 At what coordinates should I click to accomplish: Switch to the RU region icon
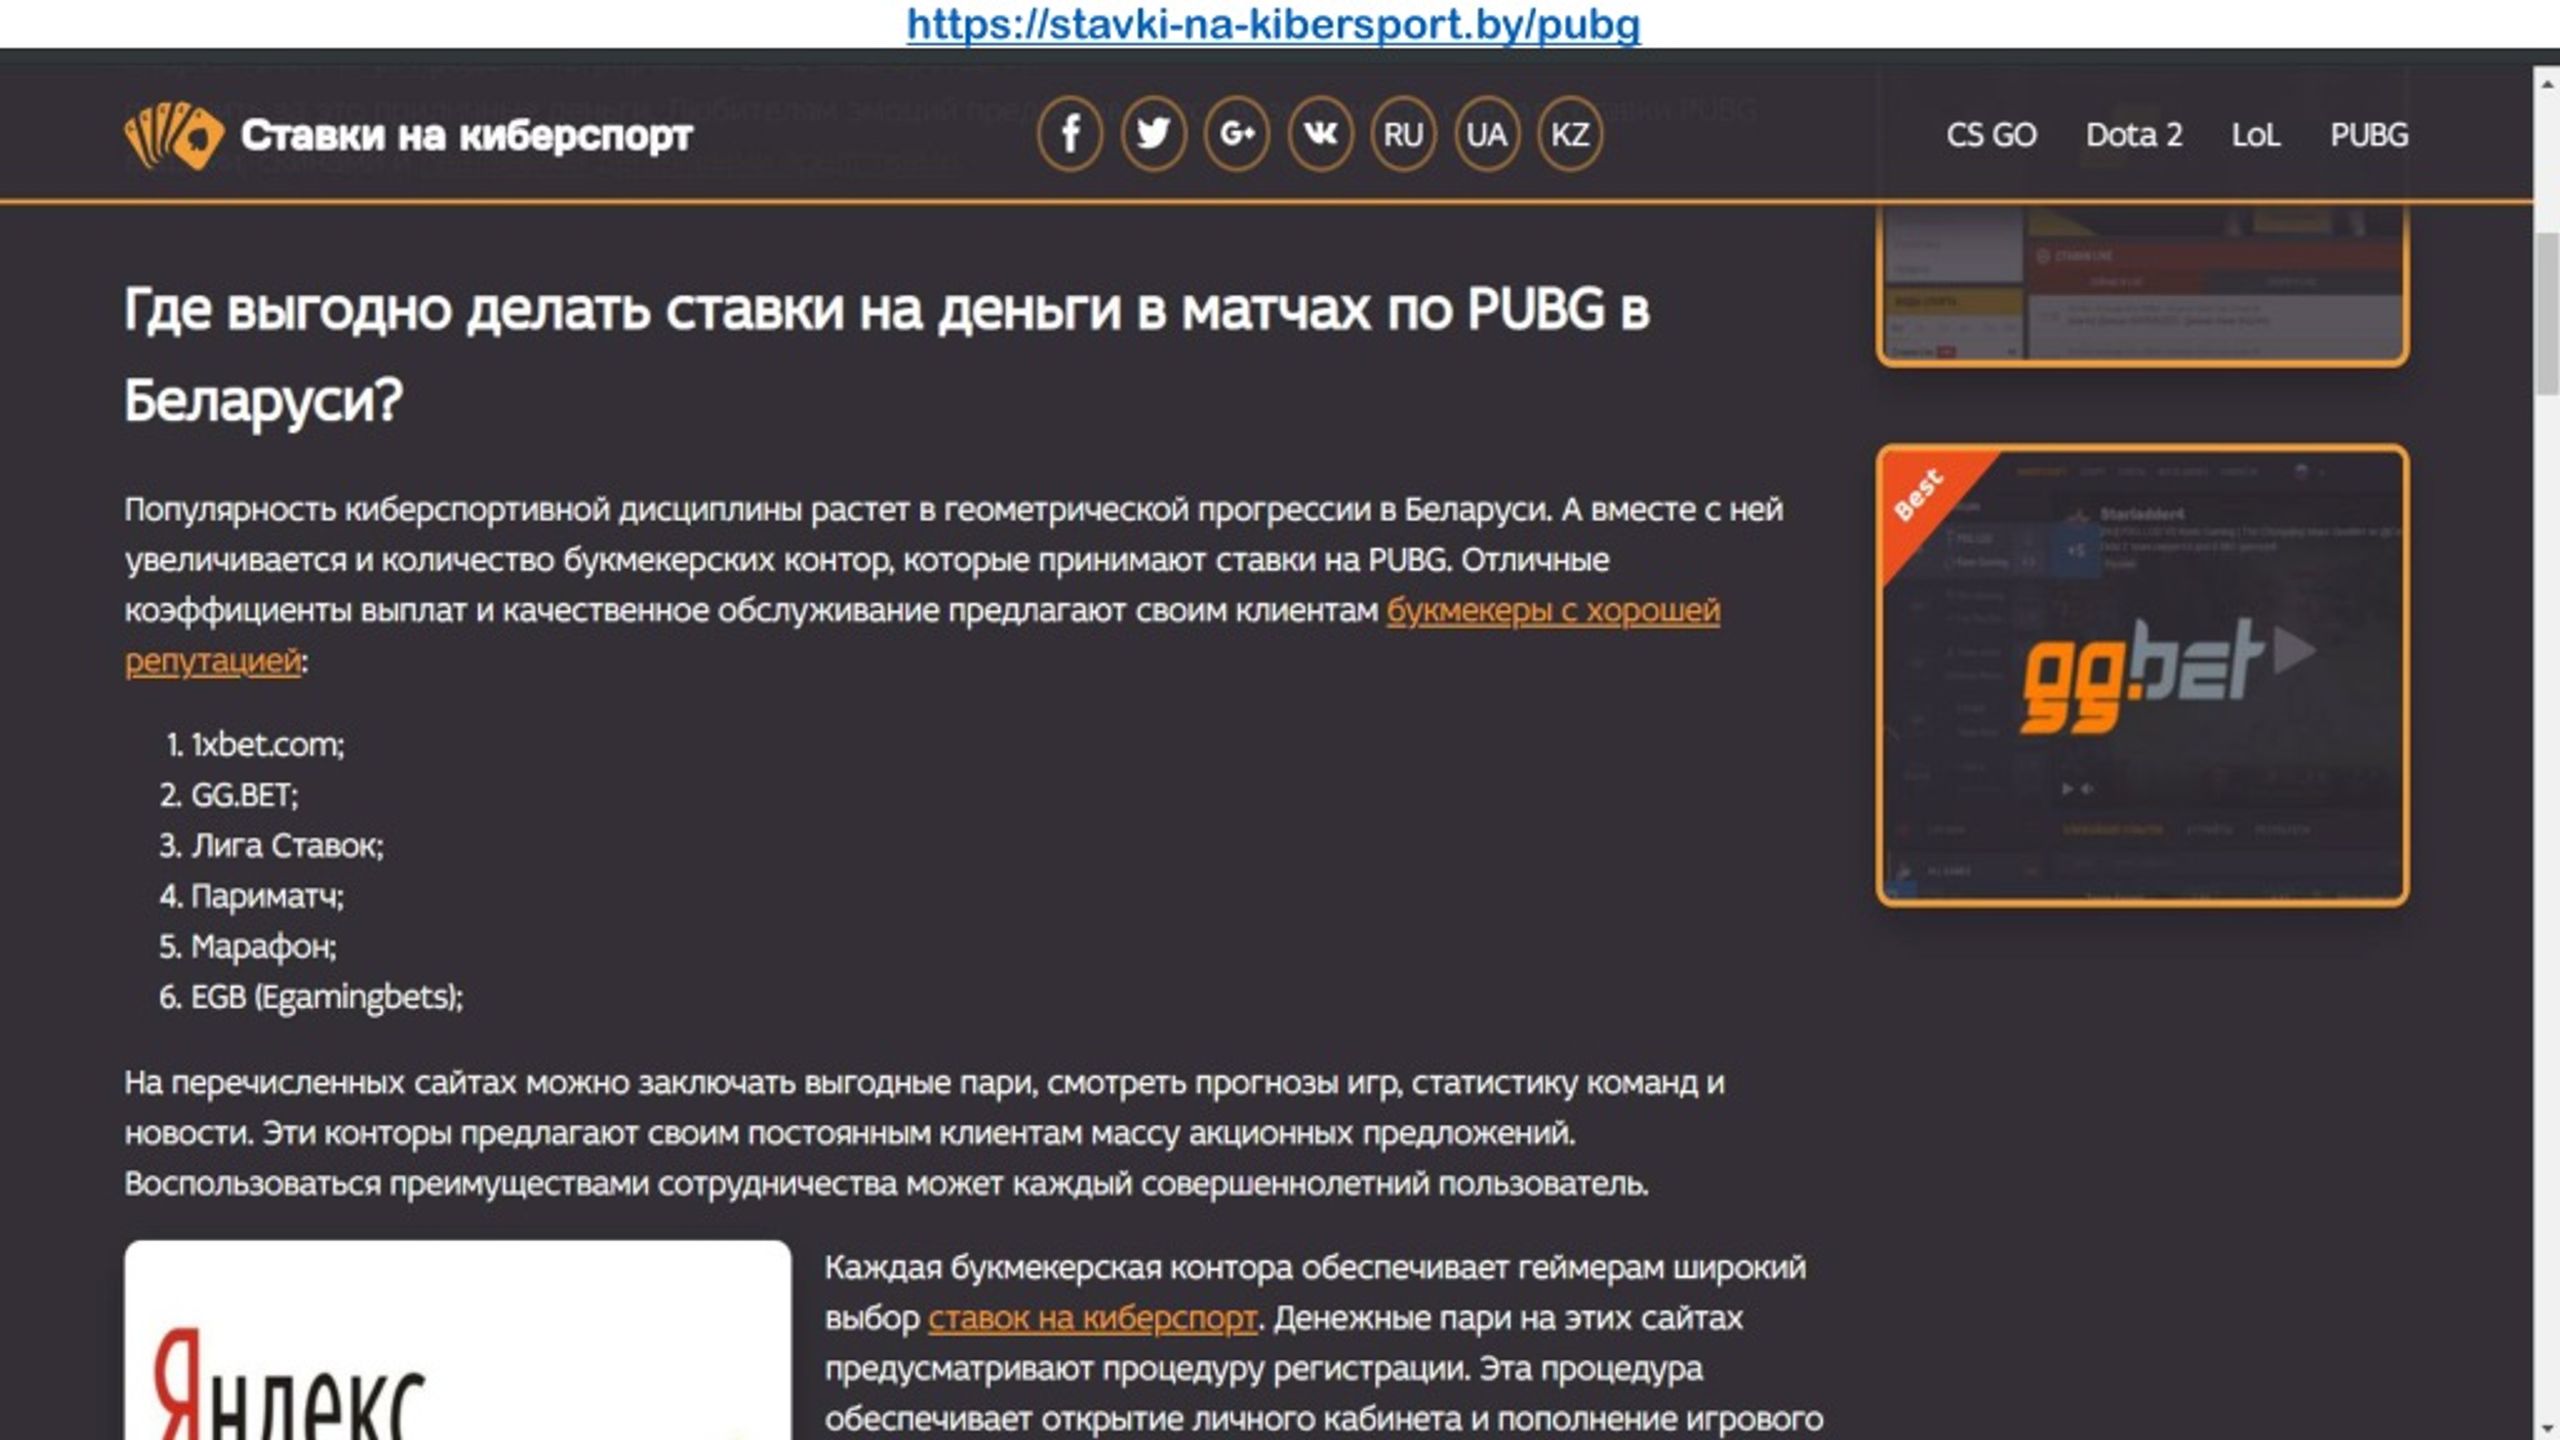pyautogui.click(x=1403, y=134)
